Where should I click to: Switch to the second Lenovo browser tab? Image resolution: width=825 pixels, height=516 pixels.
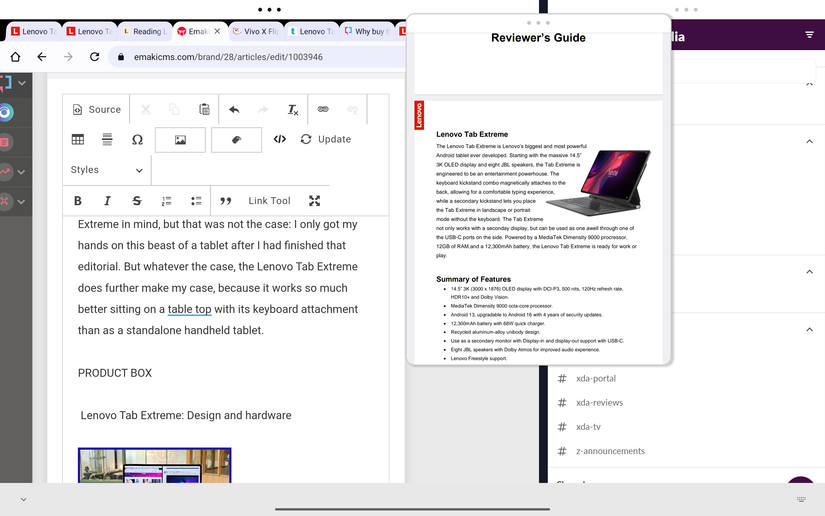point(89,32)
